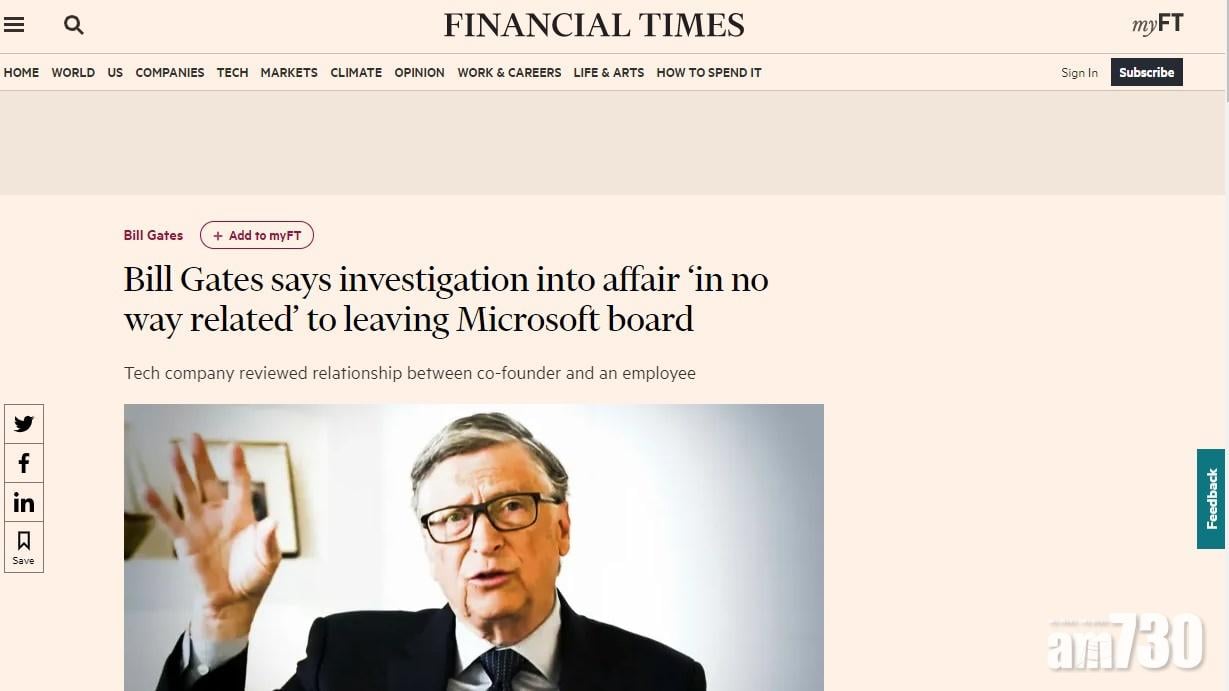Open the Bill Gates topic link
This screenshot has height=691, width=1229.
[x=153, y=235]
